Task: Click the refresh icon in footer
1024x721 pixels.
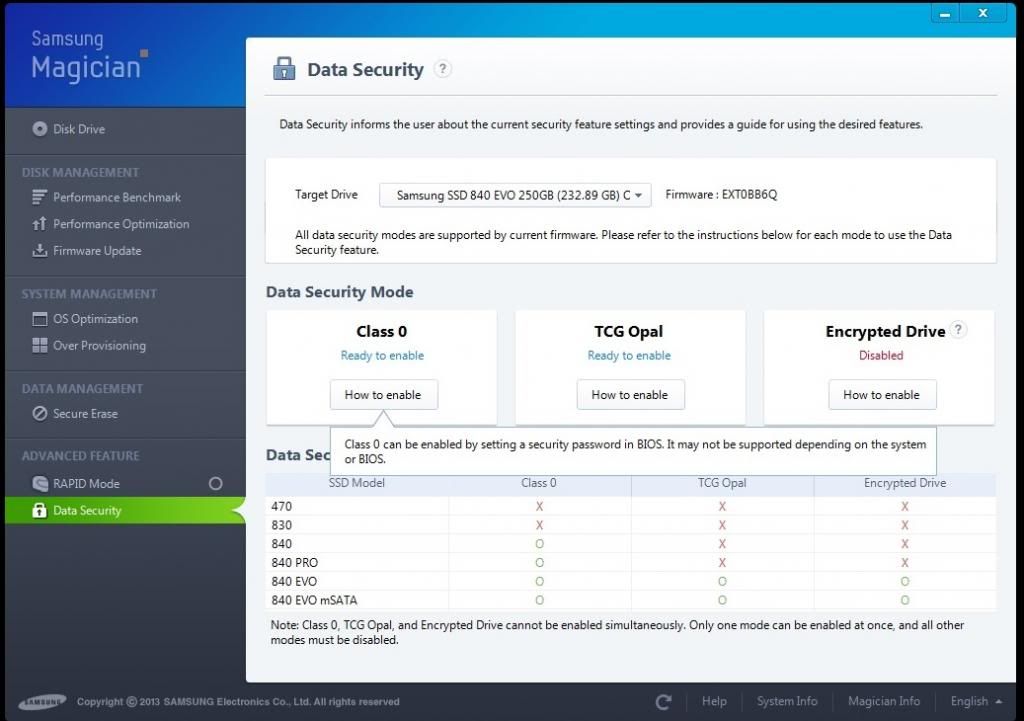Action: (x=664, y=701)
